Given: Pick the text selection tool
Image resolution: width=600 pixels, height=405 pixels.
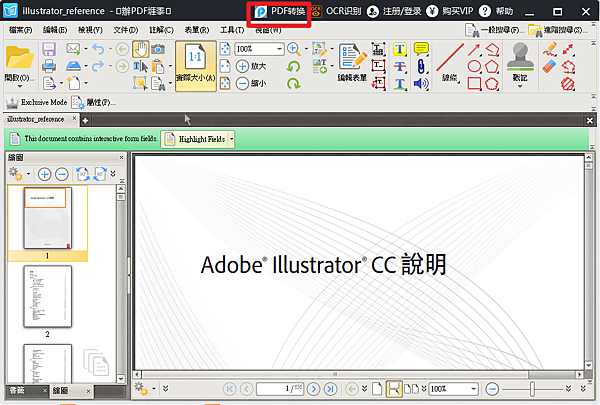Looking at the screenshot, I should point(140,66).
